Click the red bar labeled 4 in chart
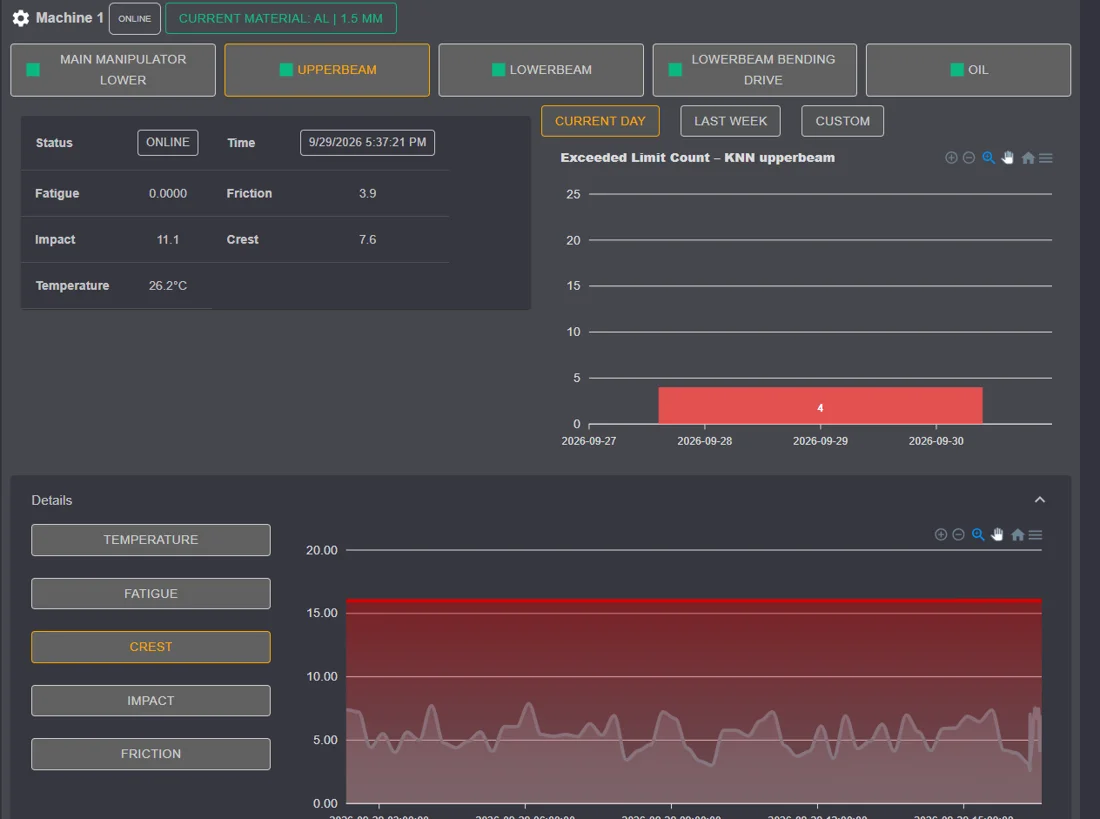 coord(820,406)
